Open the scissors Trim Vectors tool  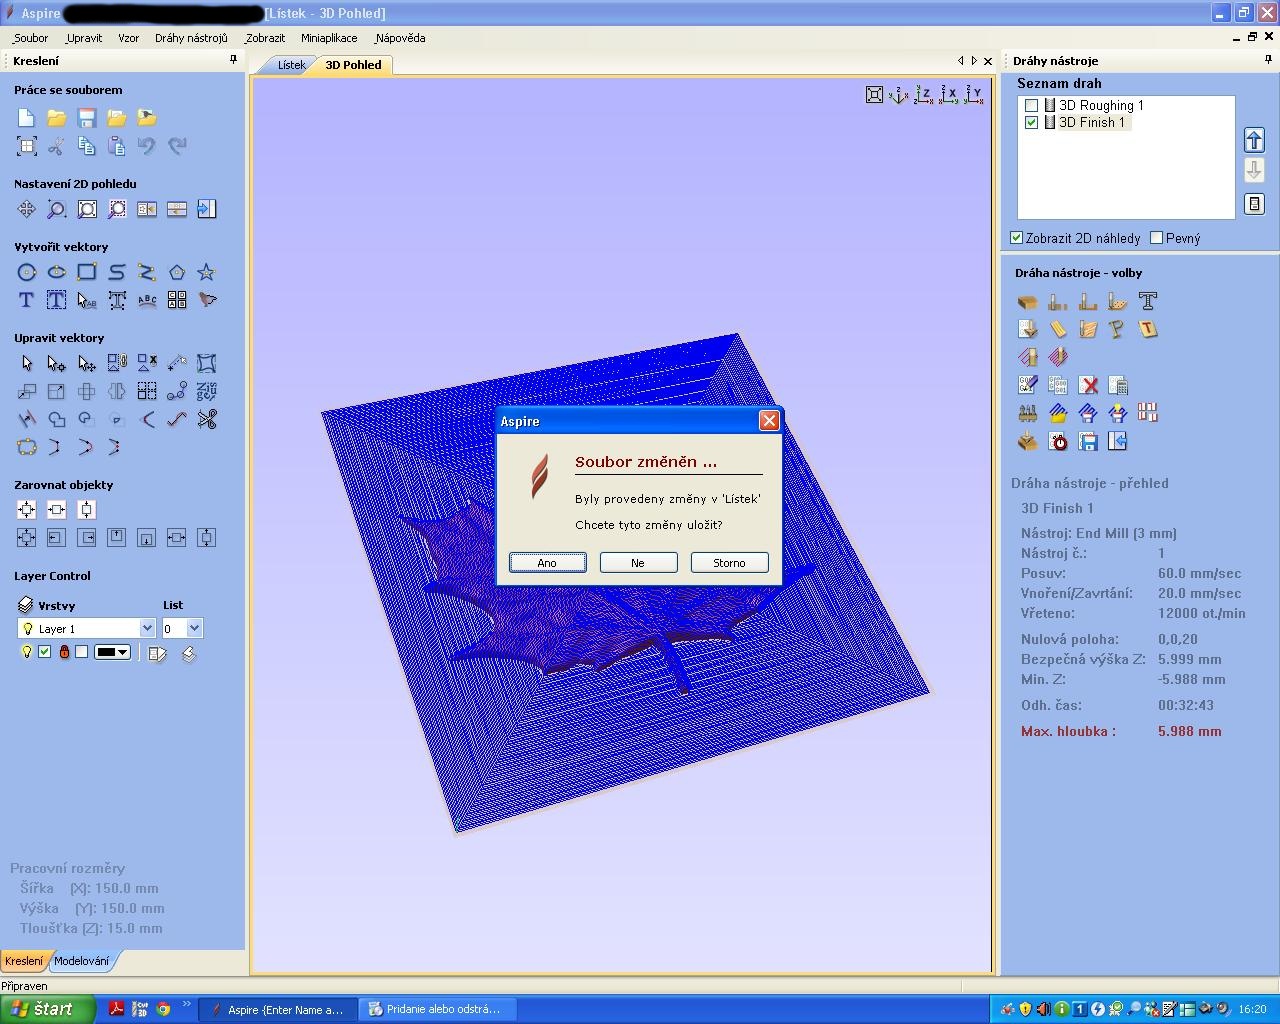207,420
